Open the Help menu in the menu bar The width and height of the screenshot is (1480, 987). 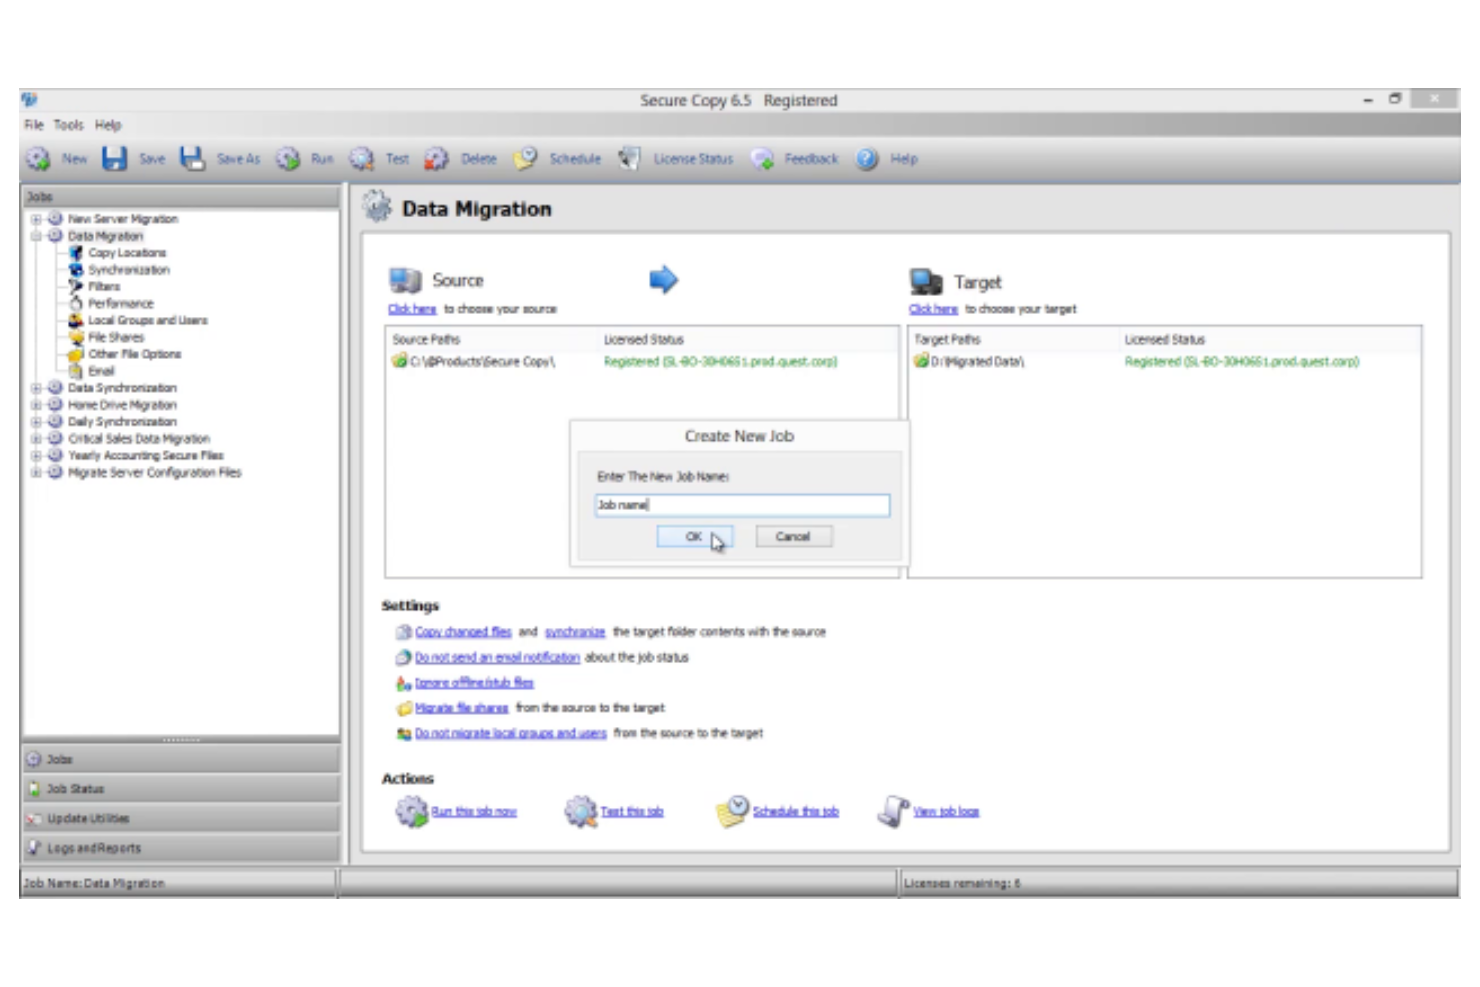(108, 125)
